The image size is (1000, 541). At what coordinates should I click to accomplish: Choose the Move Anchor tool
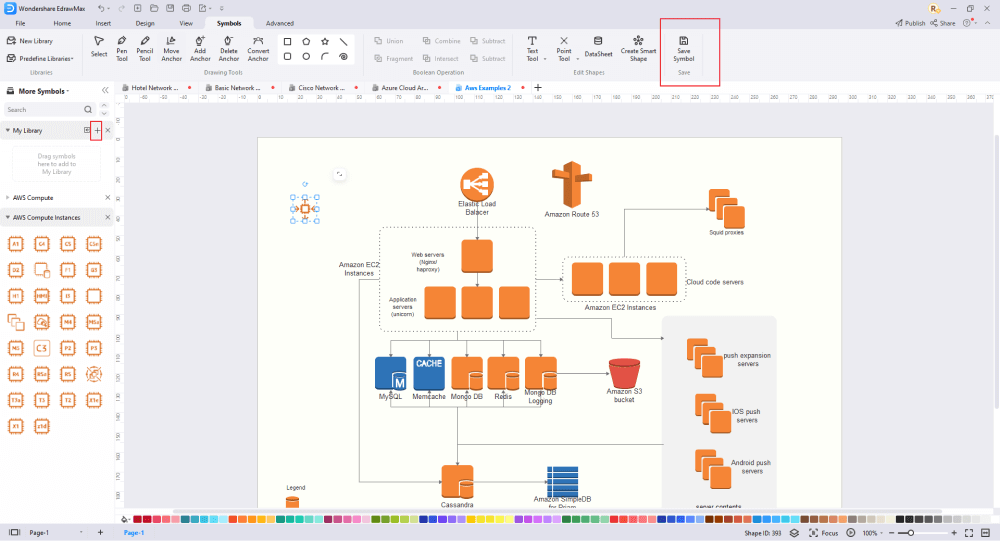(171, 48)
